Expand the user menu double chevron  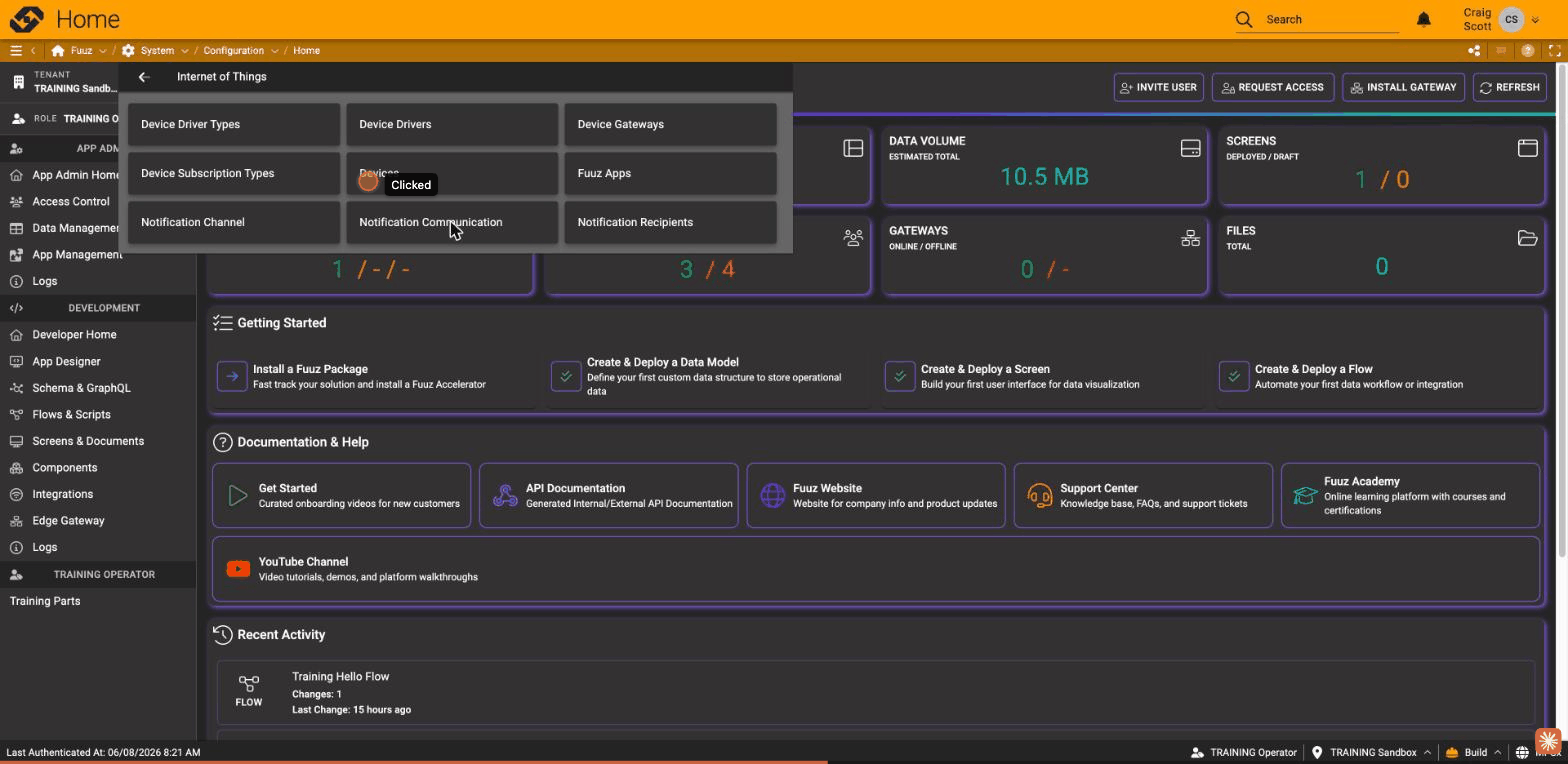coord(1535,19)
